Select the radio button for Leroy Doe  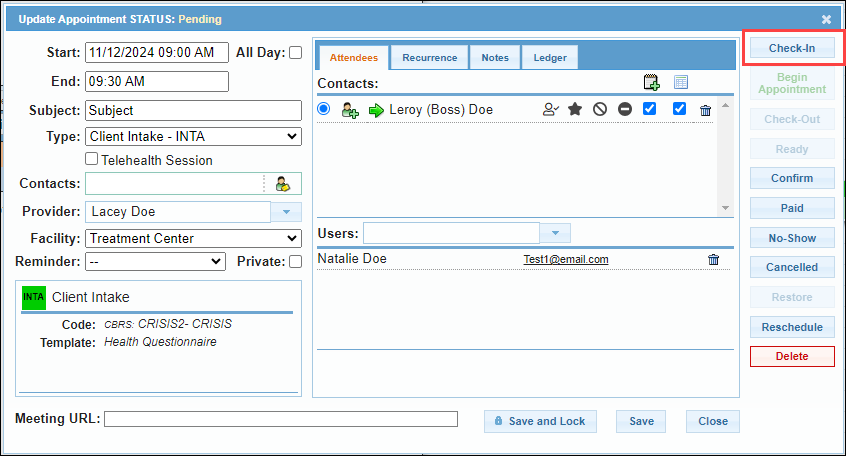click(324, 109)
